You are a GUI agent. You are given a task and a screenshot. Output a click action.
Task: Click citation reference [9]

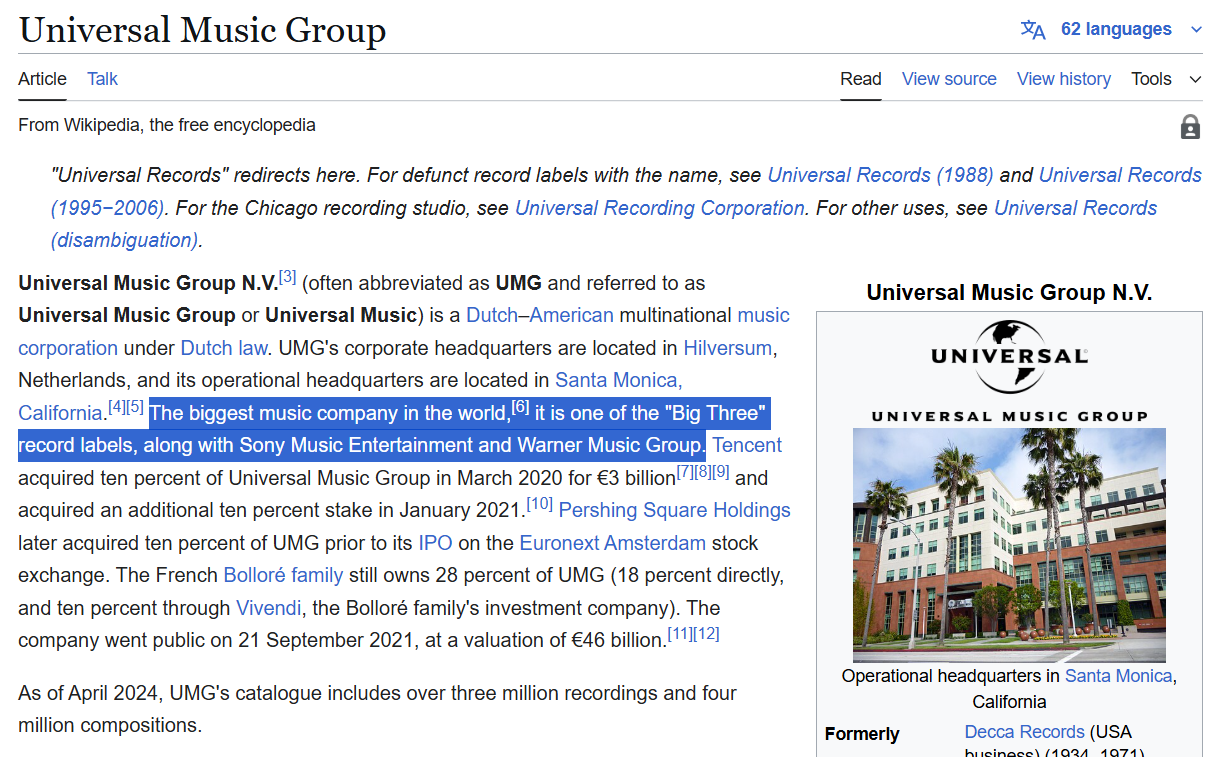pyautogui.click(x=721, y=472)
